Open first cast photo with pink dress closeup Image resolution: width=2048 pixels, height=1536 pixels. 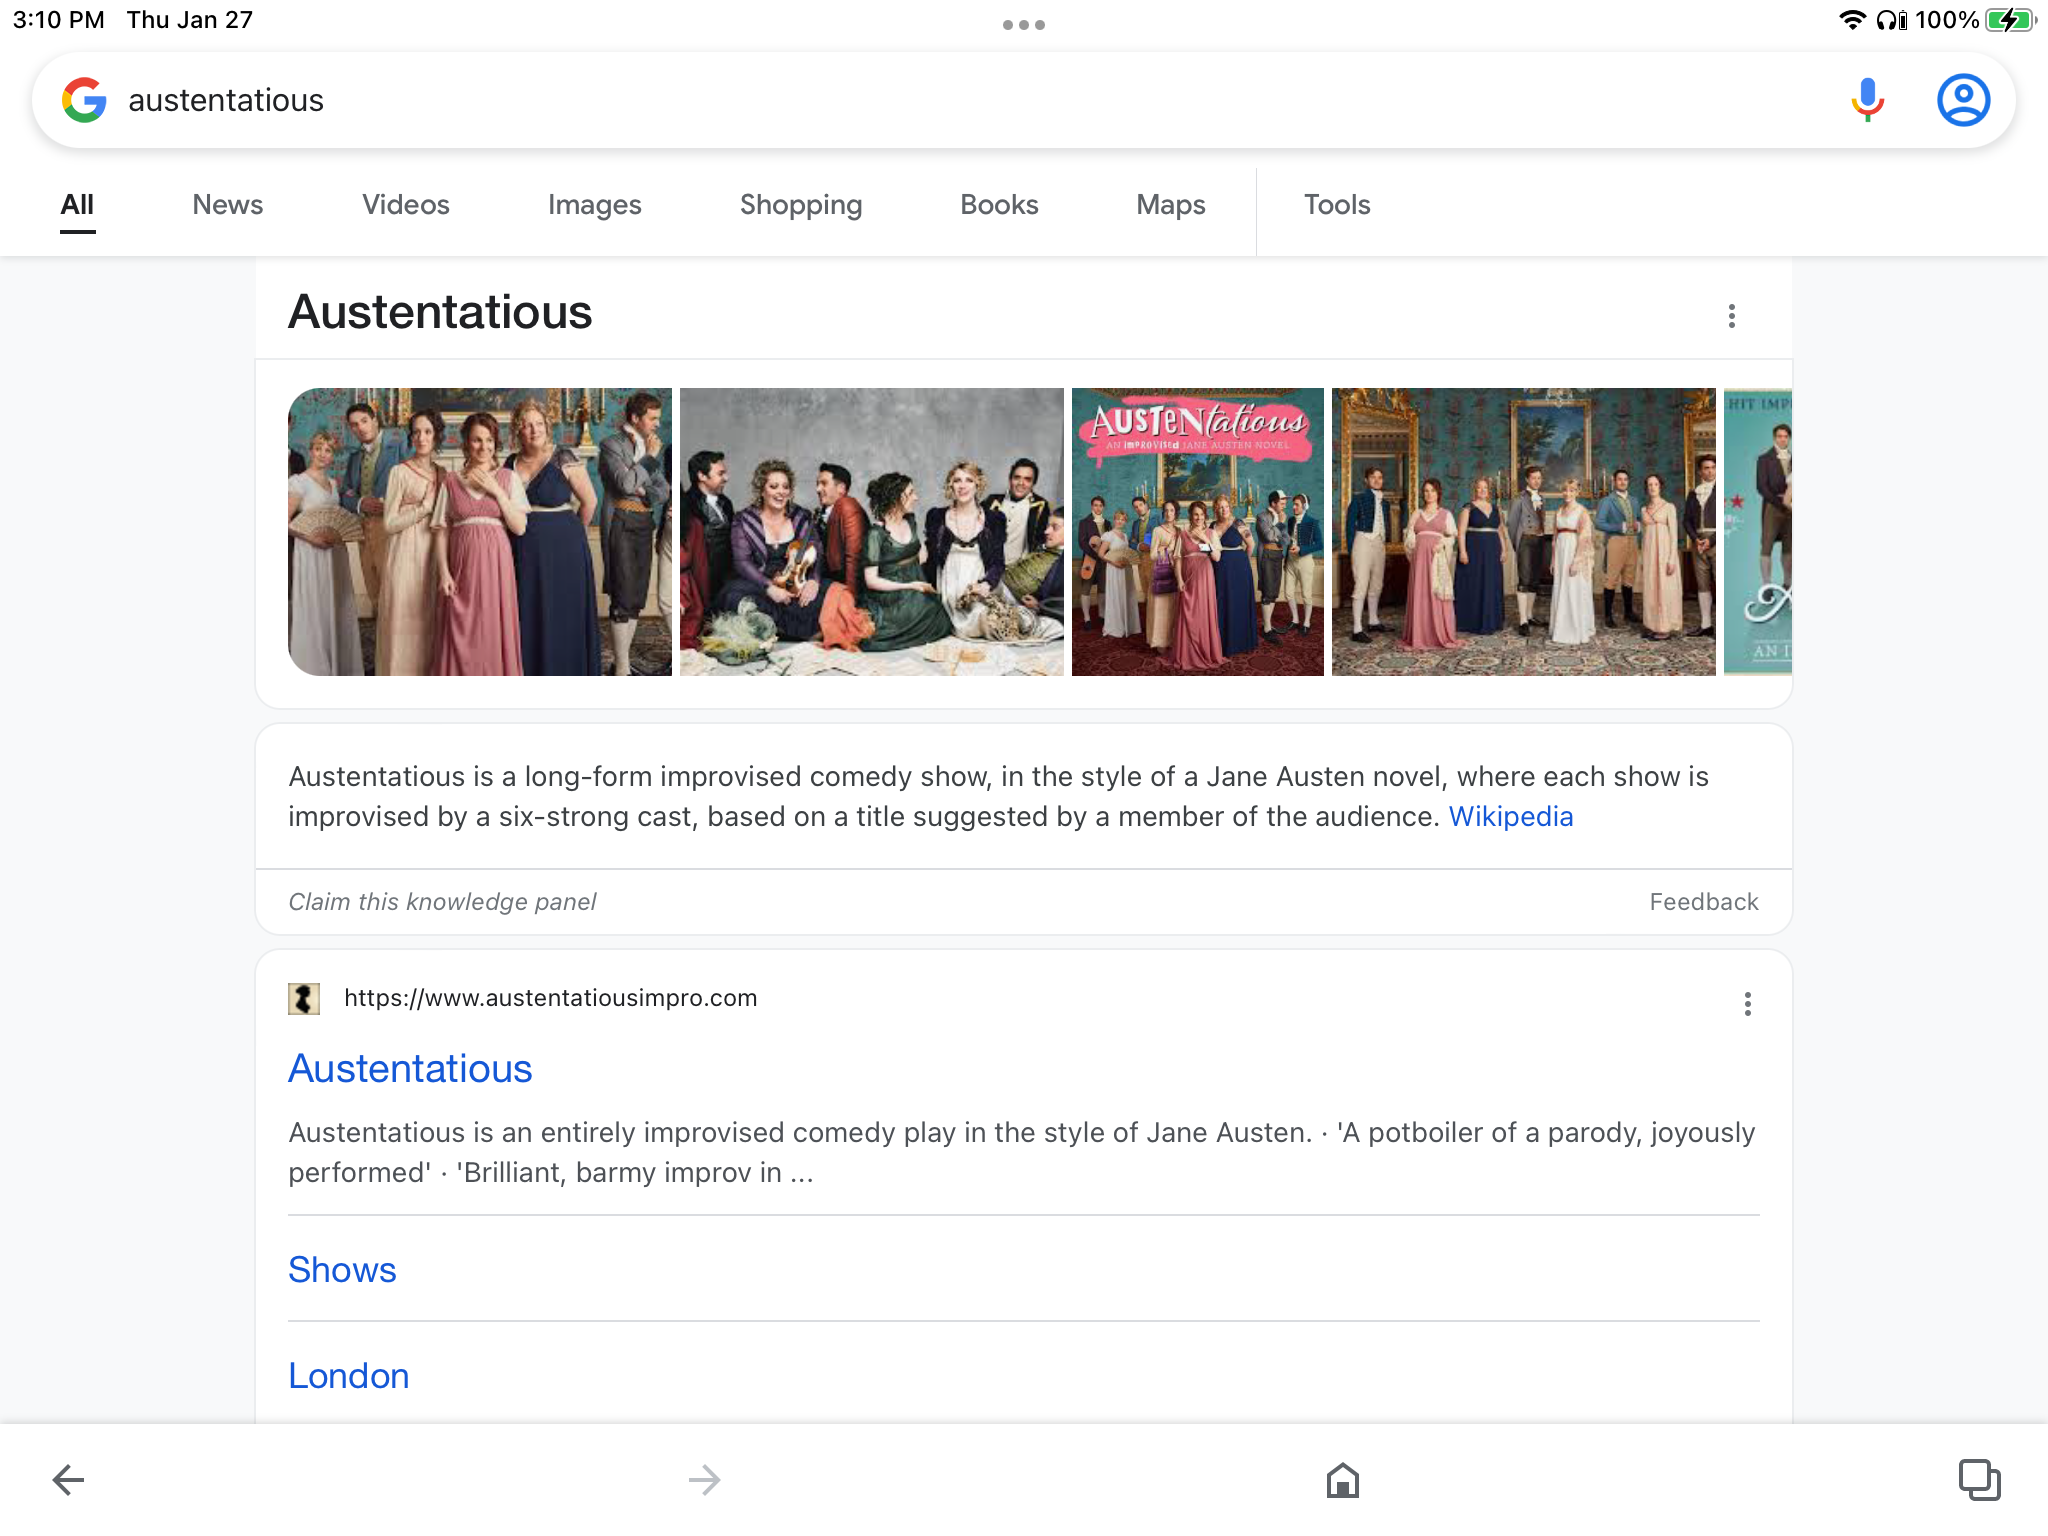(480, 532)
